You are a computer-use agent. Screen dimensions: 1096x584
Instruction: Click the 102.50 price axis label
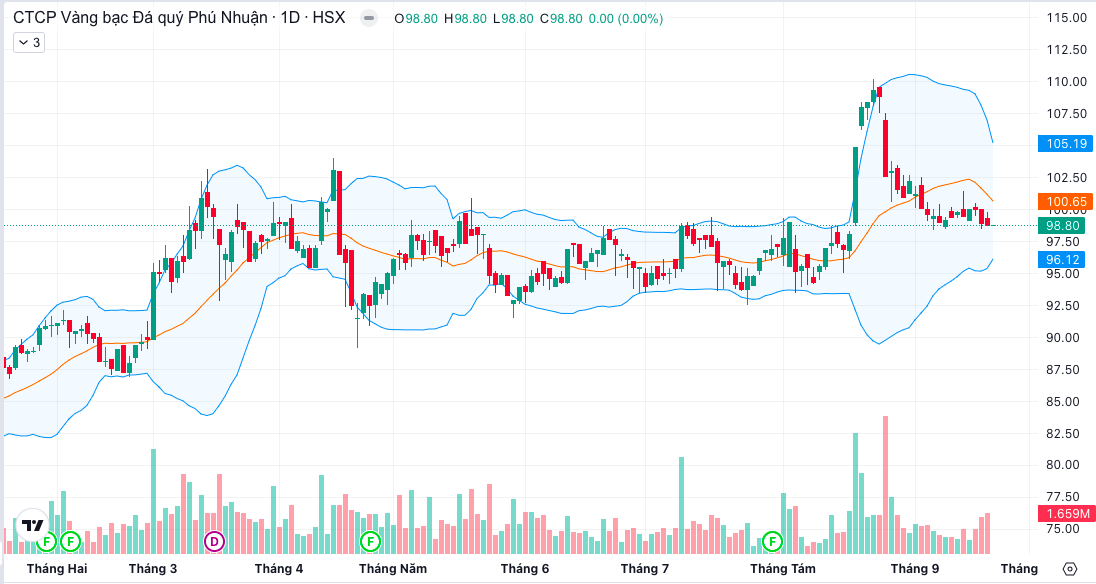point(1067,177)
